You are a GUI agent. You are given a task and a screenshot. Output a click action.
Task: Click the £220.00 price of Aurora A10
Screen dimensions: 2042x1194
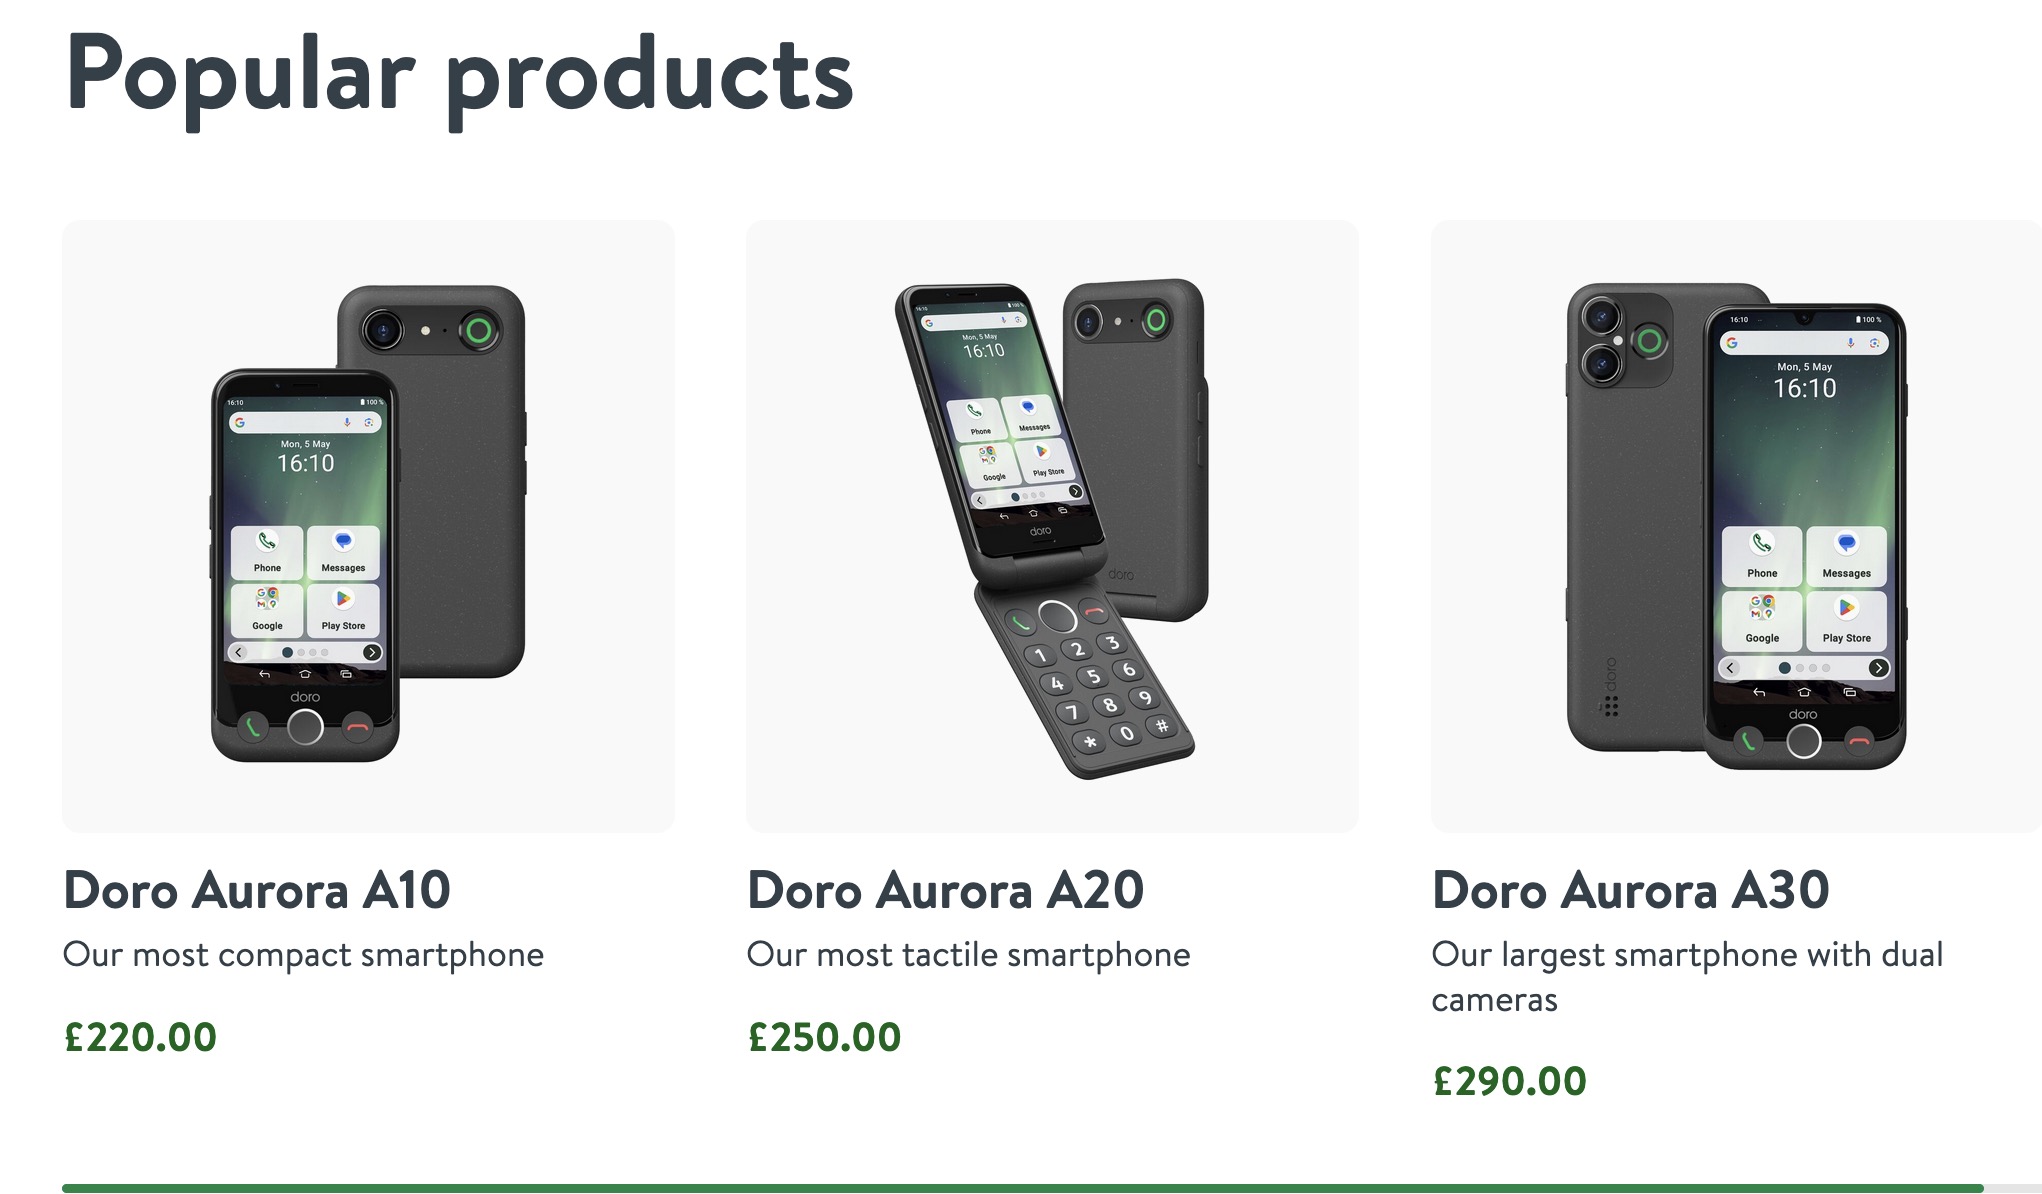tap(140, 1037)
